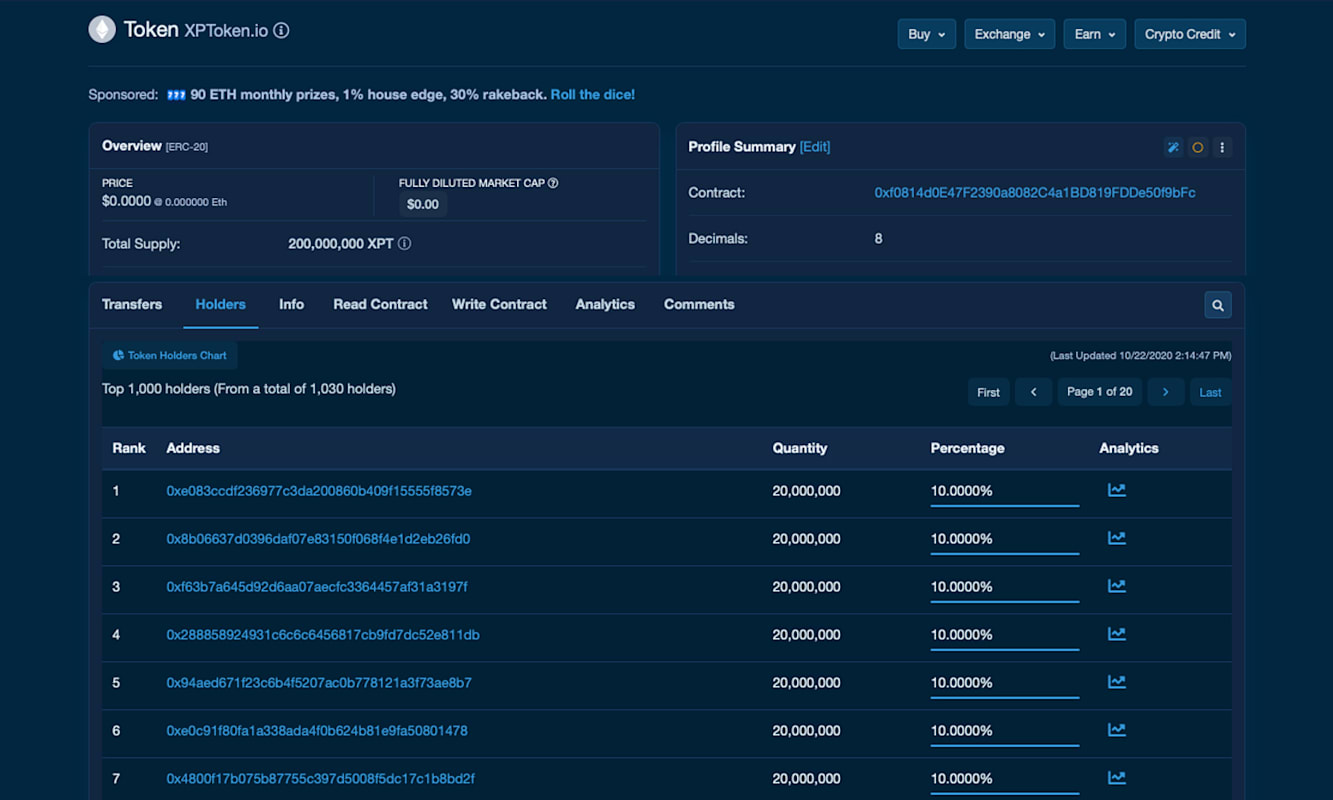This screenshot has width=1333, height=800.
Task: Switch to the Analytics tab
Action: (x=605, y=304)
